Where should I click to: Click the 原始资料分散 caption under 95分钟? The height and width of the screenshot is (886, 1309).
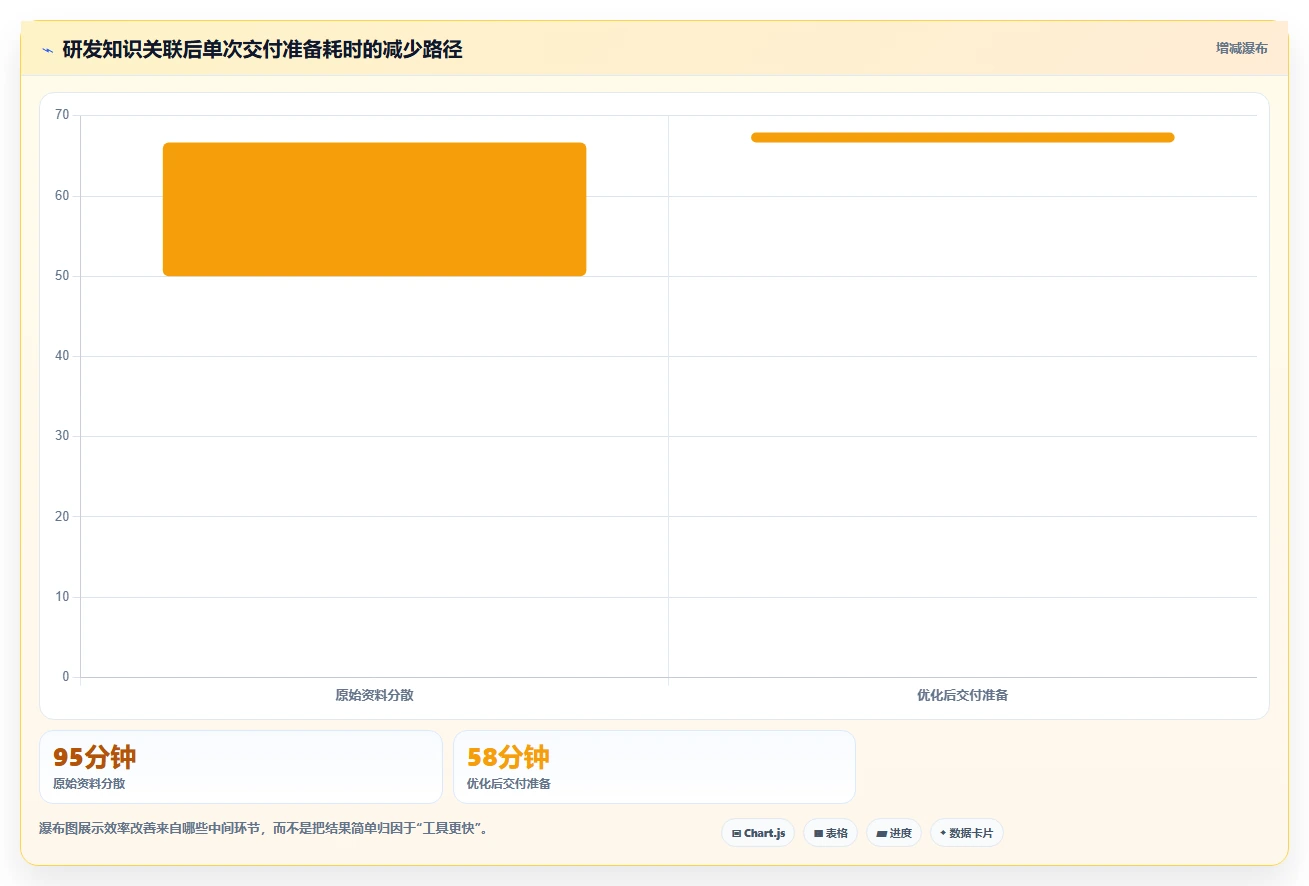pyautogui.click(x=89, y=784)
